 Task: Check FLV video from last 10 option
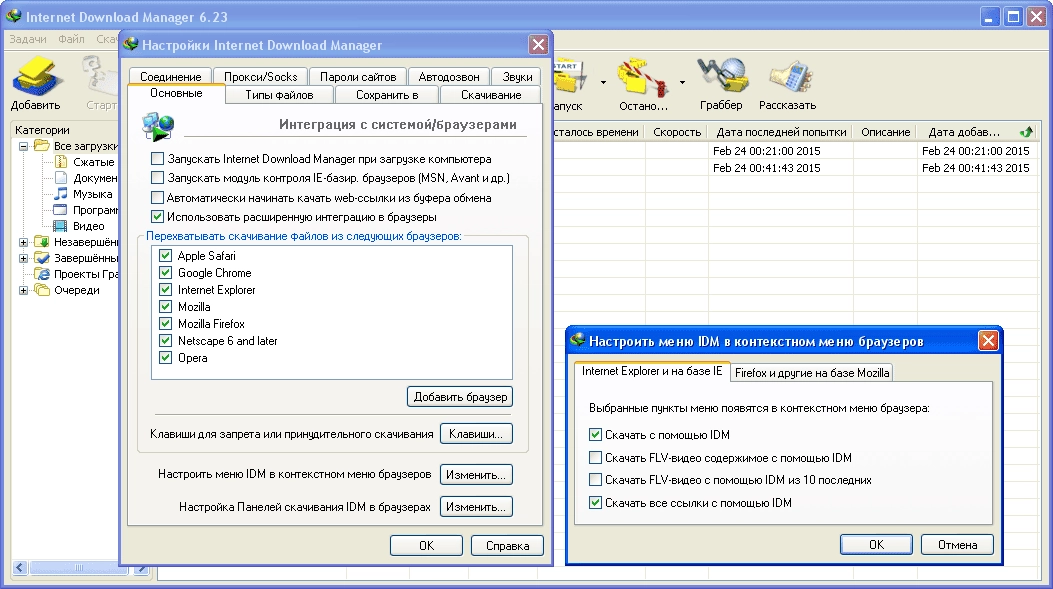(x=595, y=480)
